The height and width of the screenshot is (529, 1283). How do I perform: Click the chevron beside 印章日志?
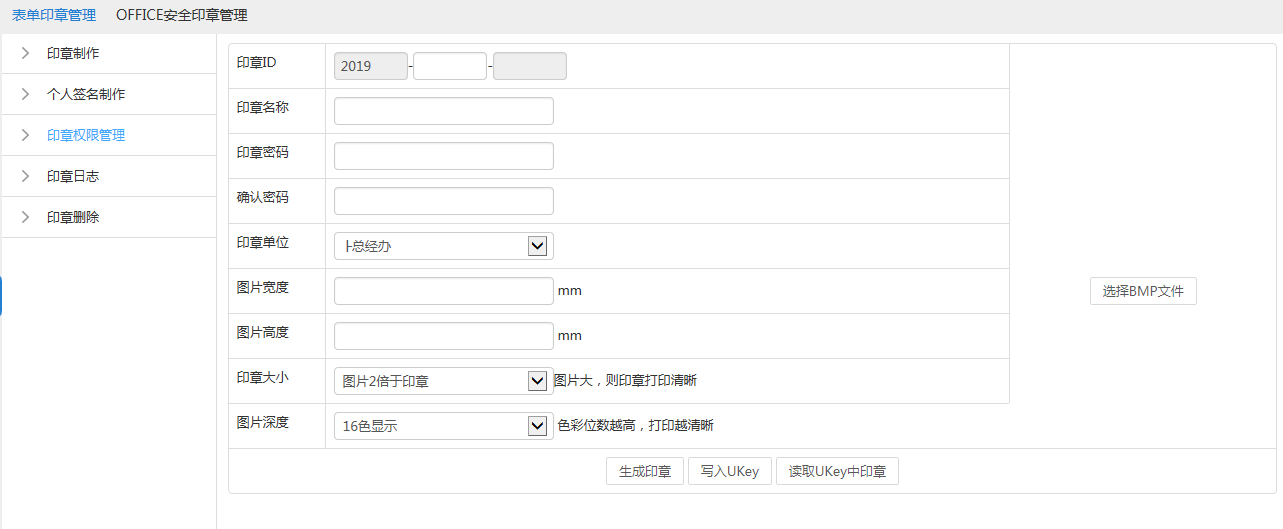25,176
